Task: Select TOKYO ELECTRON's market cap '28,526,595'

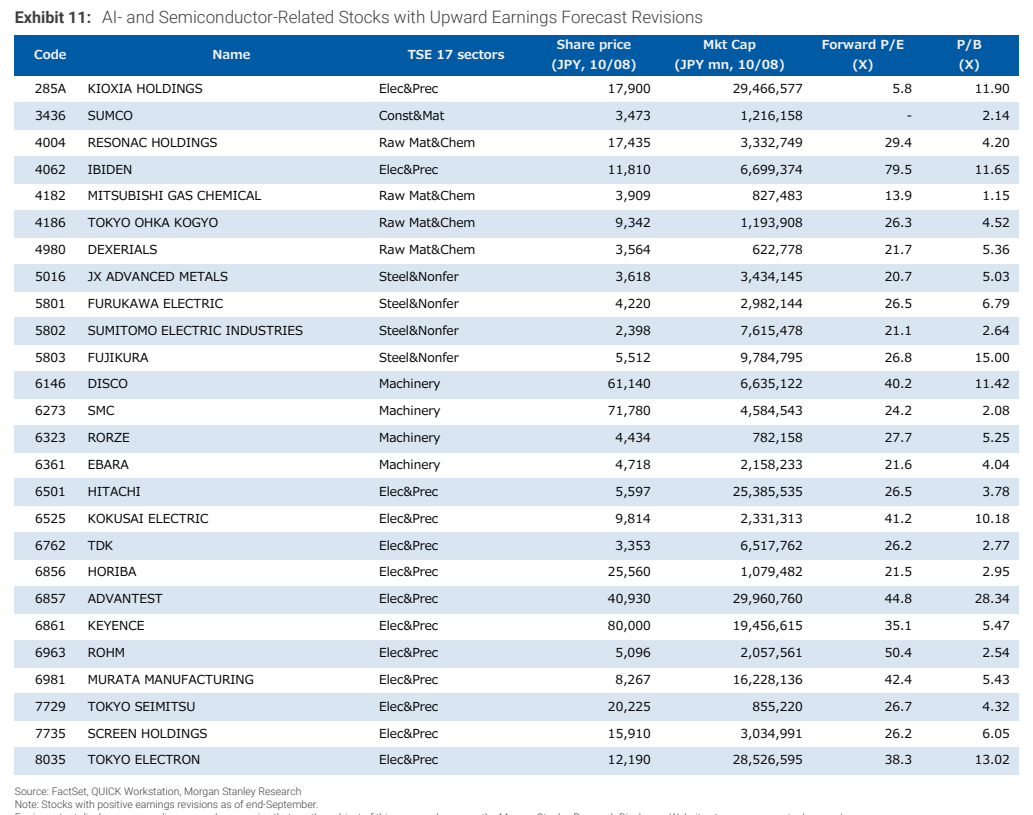Action: point(768,760)
